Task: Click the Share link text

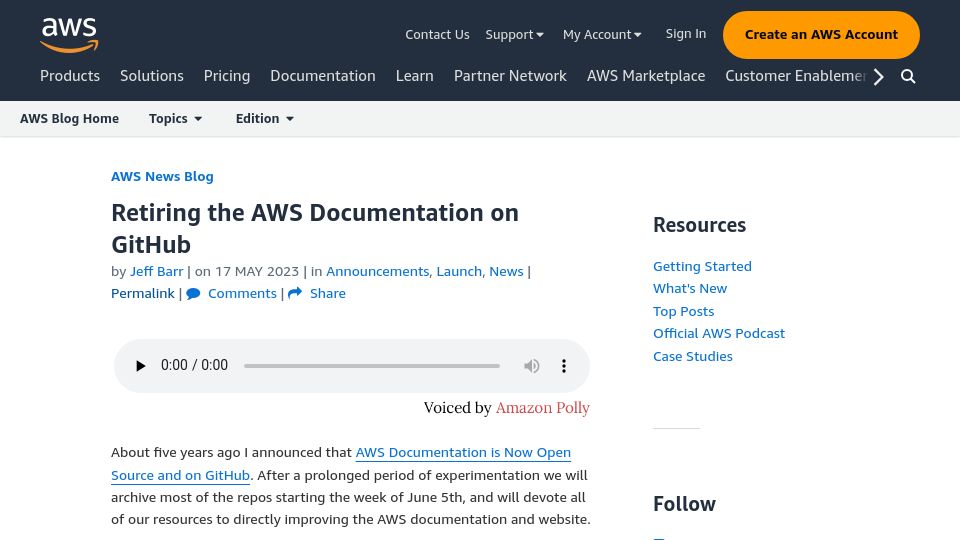Action: click(x=328, y=293)
